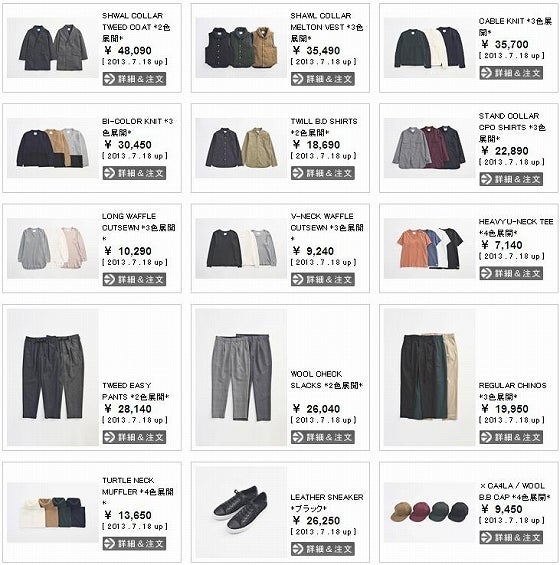Click the arrow icon on Cable Knit order button

pyautogui.click(x=486, y=73)
